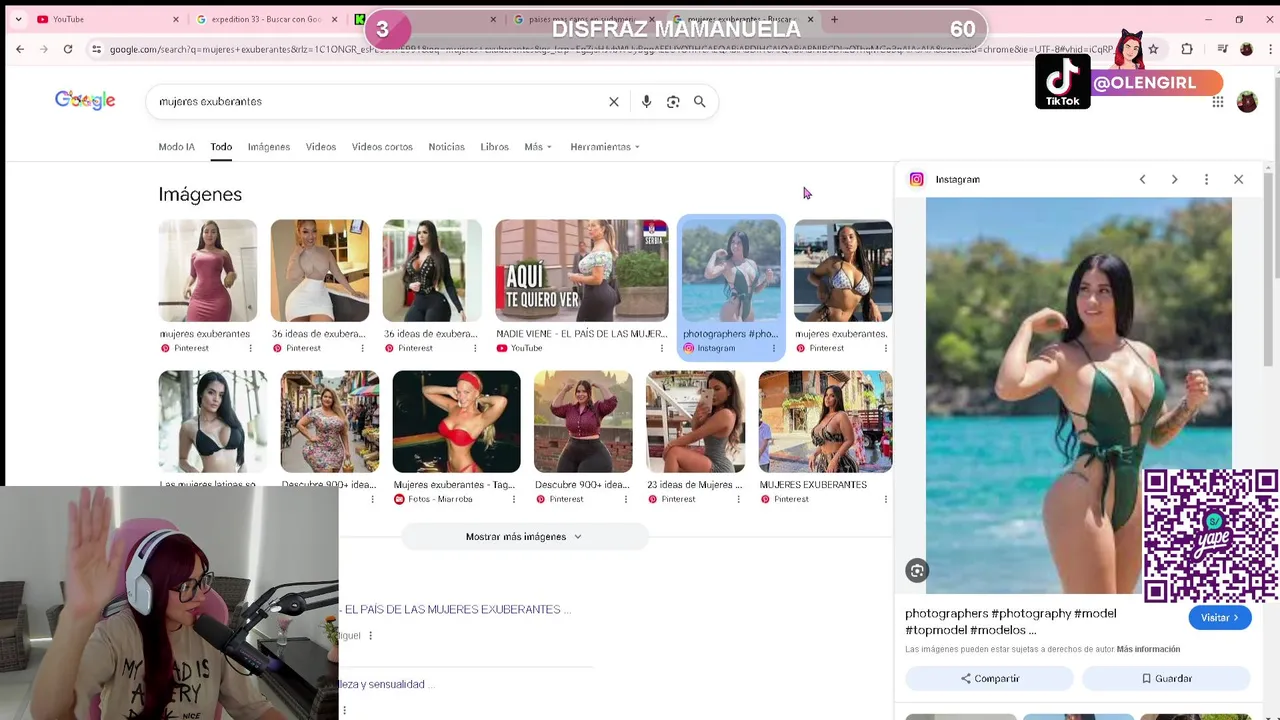Reload the page with refresh icon
The width and height of the screenshot is (1280, 720).
tap(68, 49)
